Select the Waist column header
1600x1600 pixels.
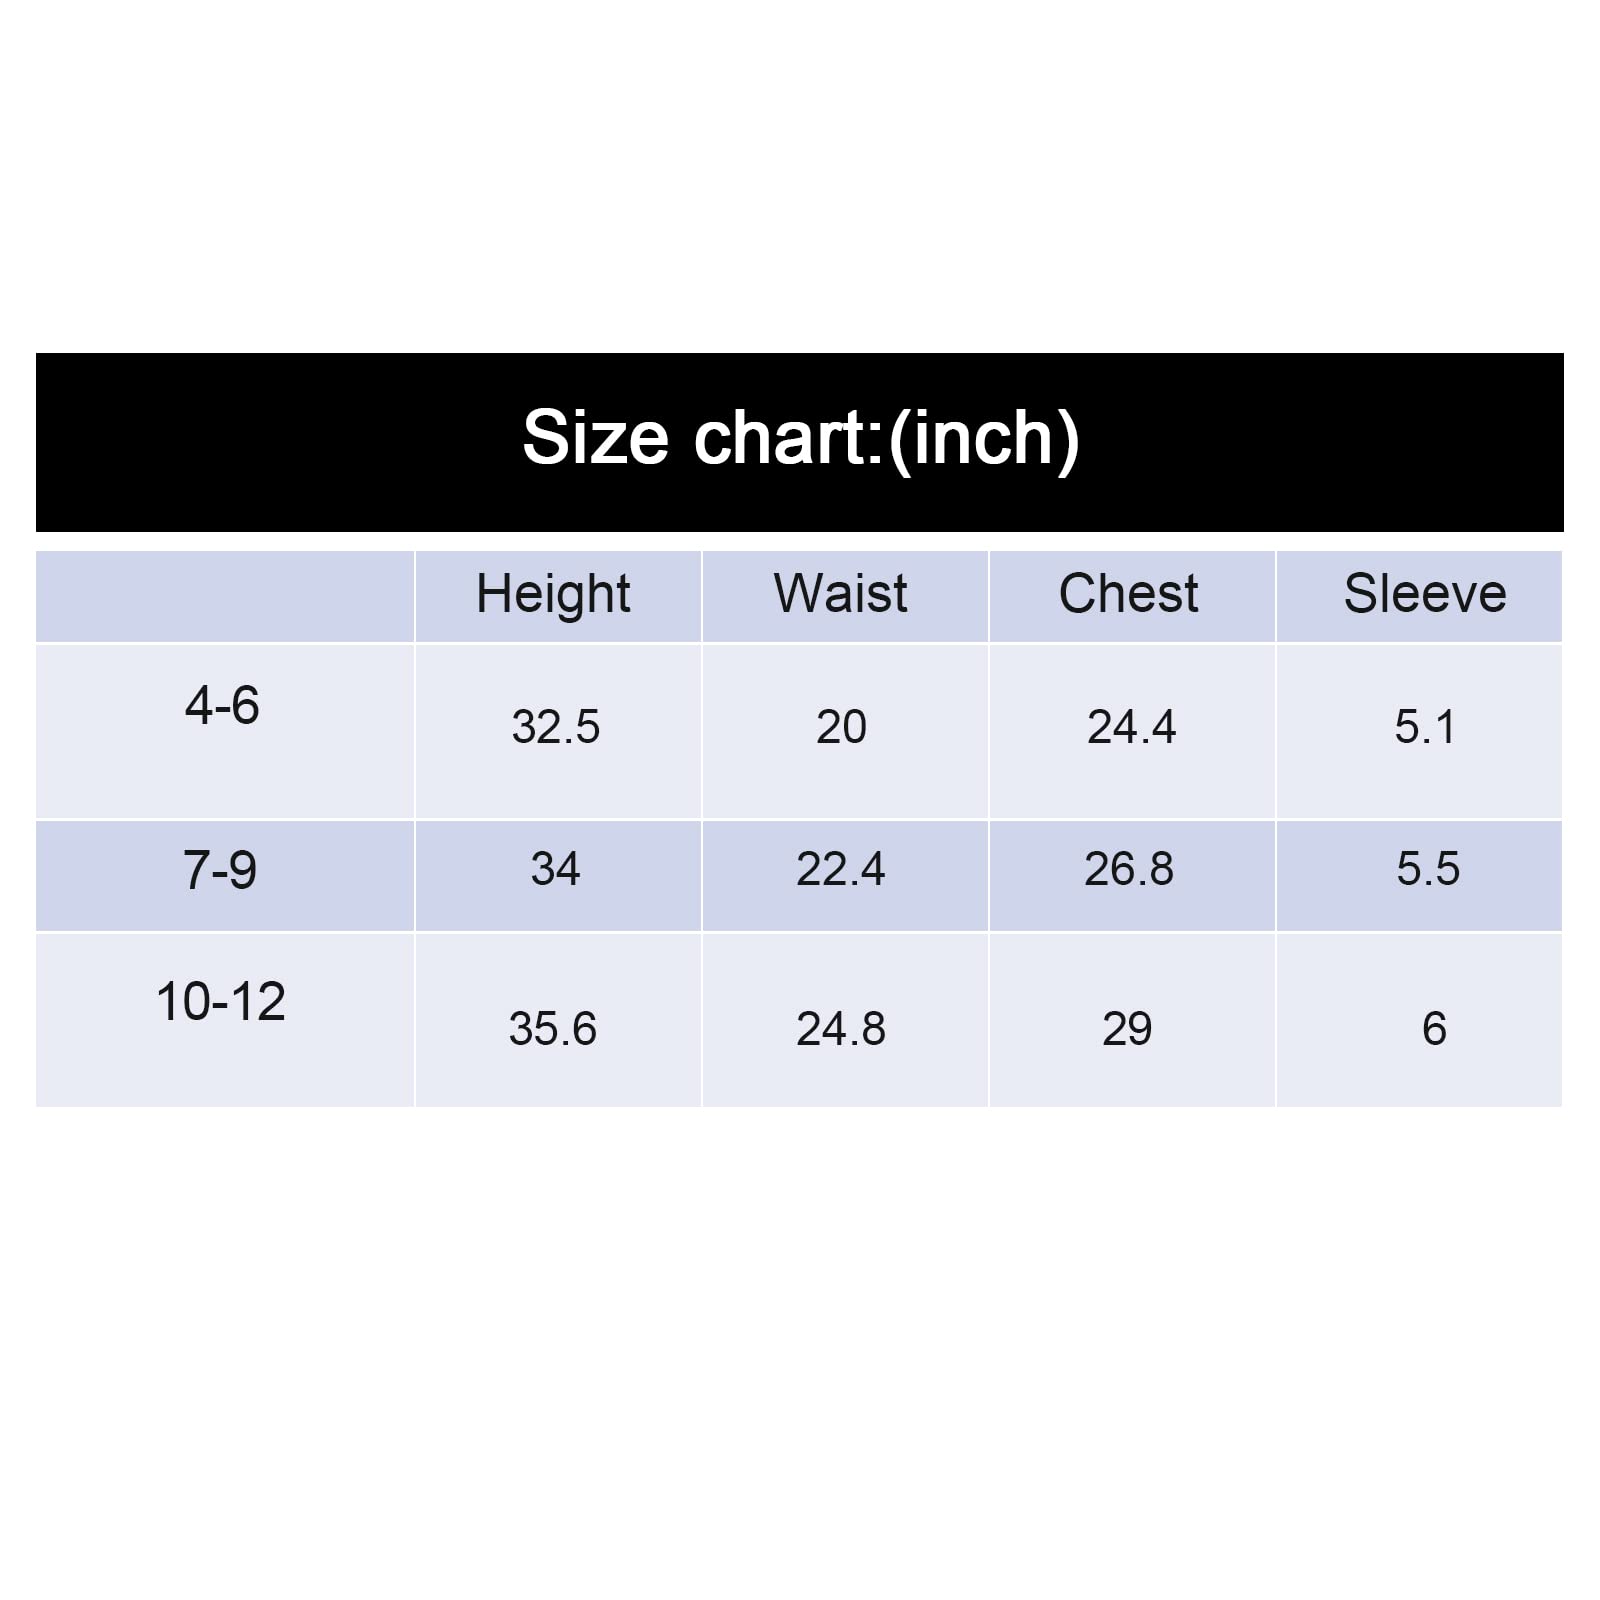[x=841, y=594]
